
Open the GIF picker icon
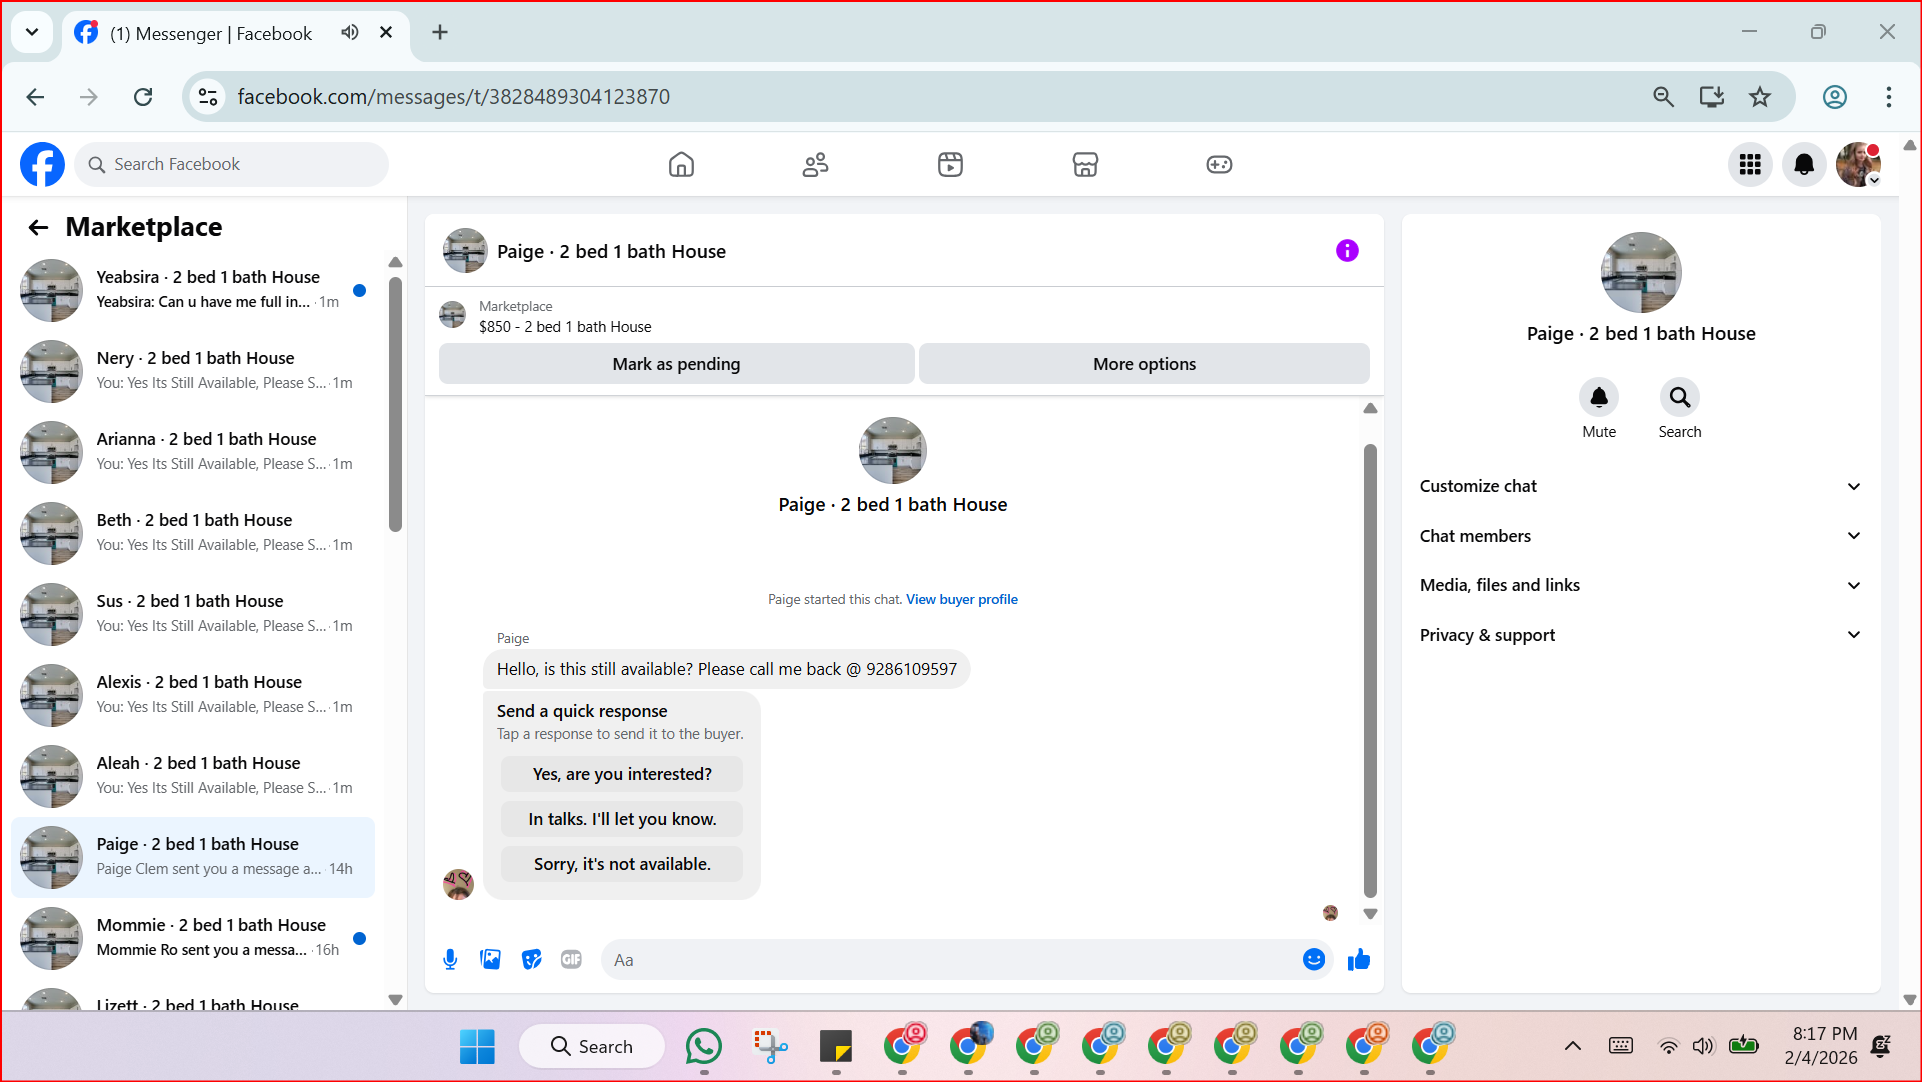(571, 960)
